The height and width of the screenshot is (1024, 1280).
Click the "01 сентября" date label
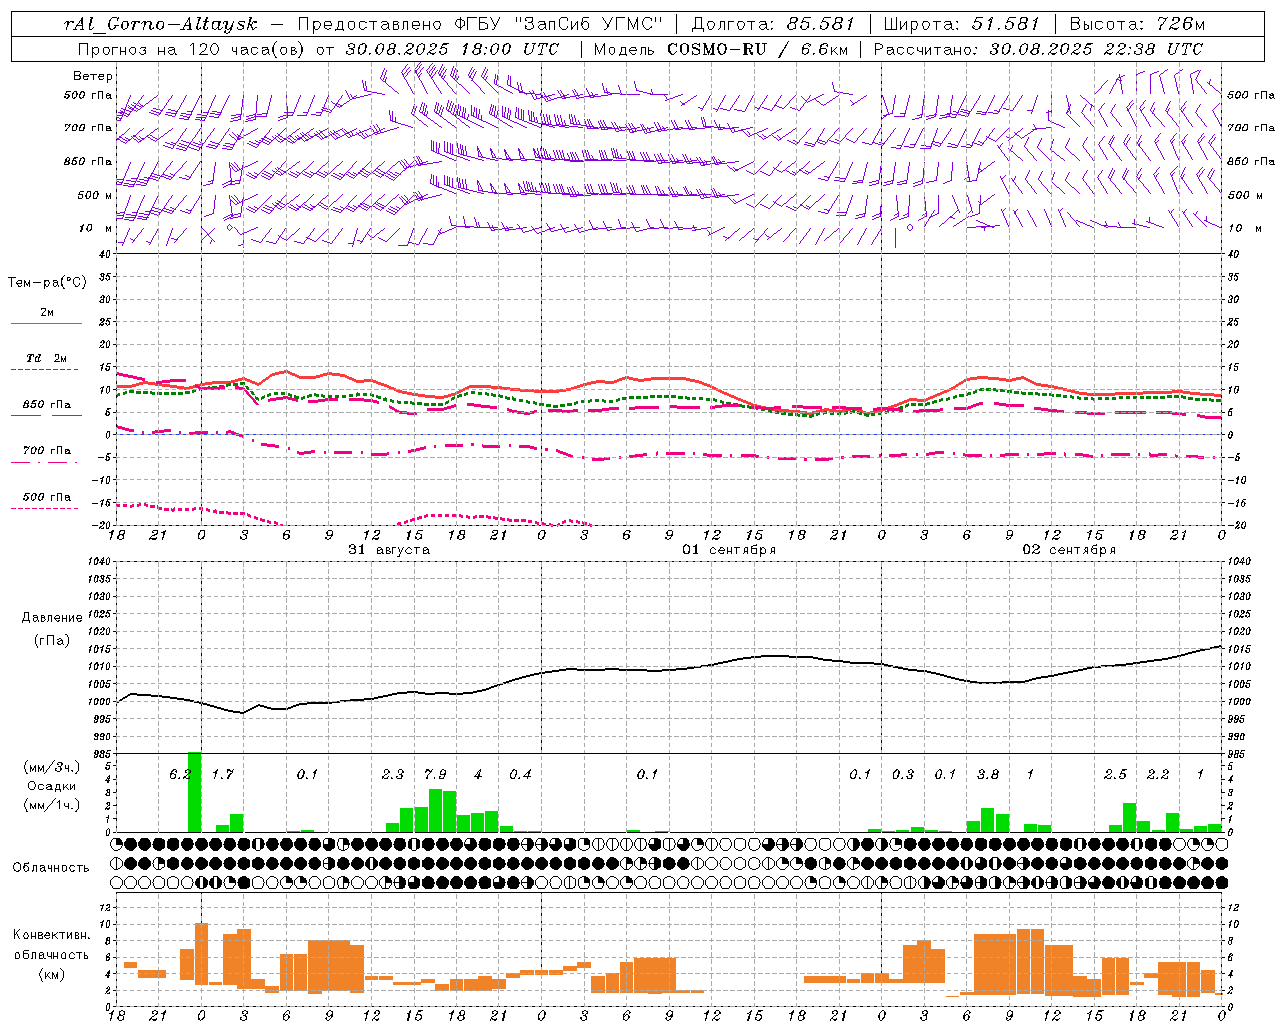click(729, 550)
